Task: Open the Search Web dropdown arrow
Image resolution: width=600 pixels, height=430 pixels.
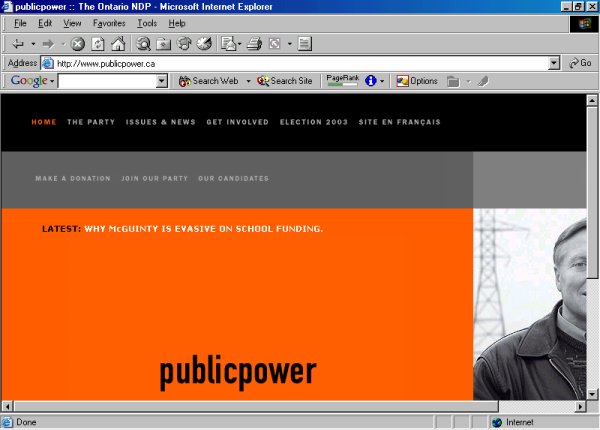Action: 248,81
